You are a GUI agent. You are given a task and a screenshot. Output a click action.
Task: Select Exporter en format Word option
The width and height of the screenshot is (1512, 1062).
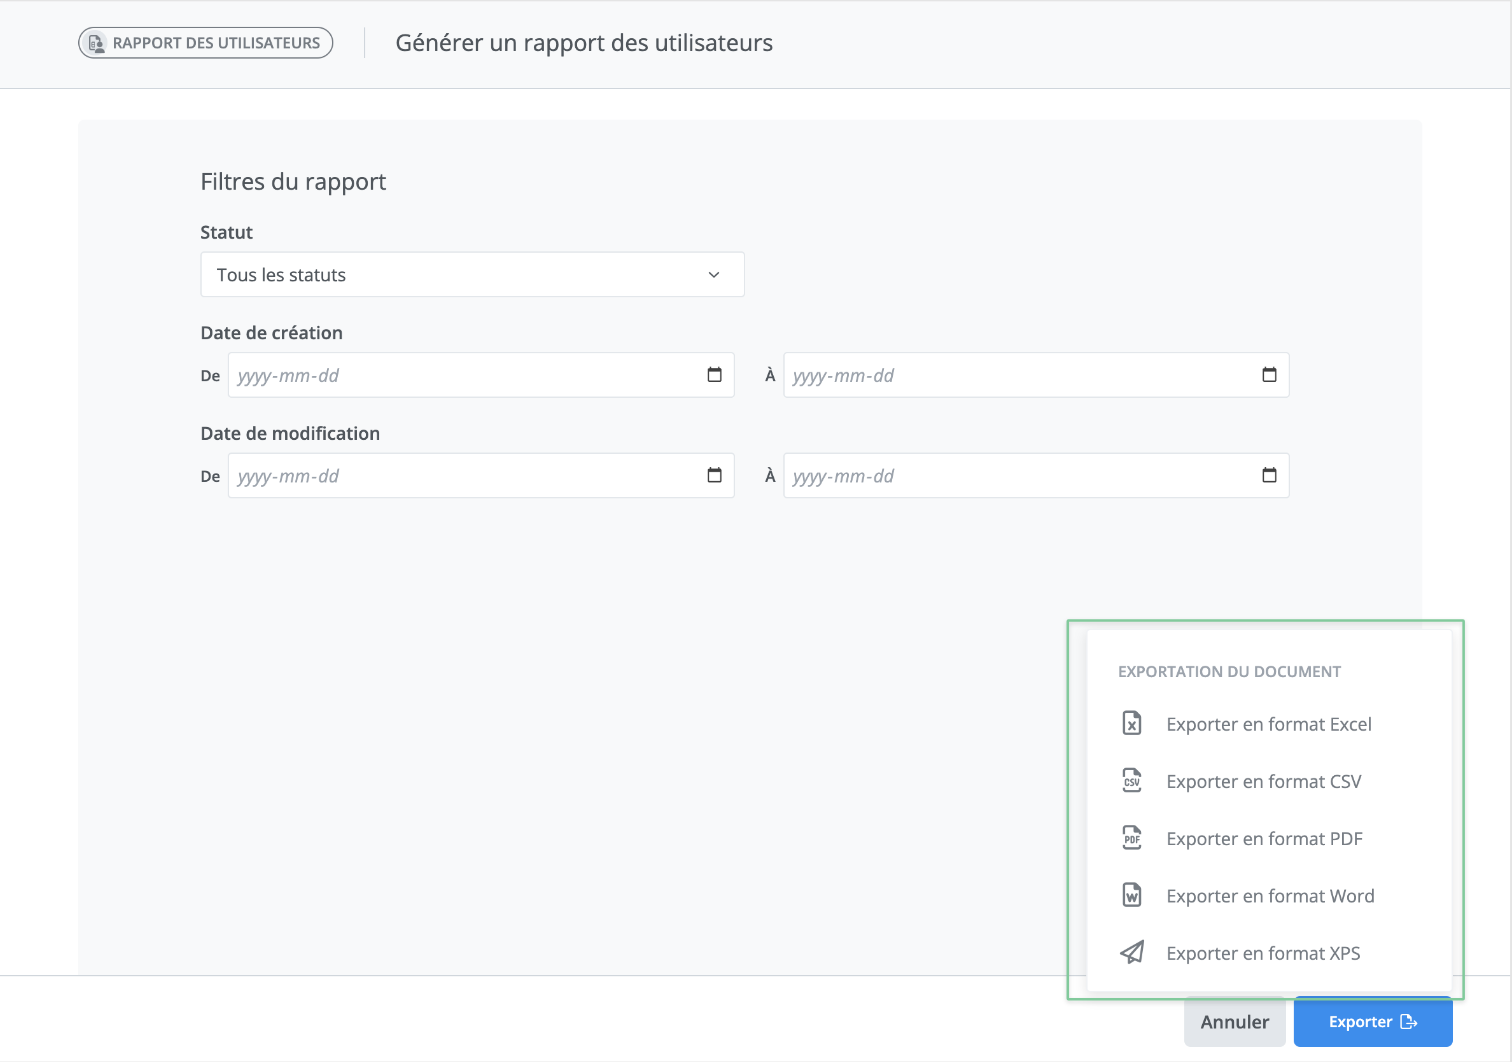(1270, 896)
